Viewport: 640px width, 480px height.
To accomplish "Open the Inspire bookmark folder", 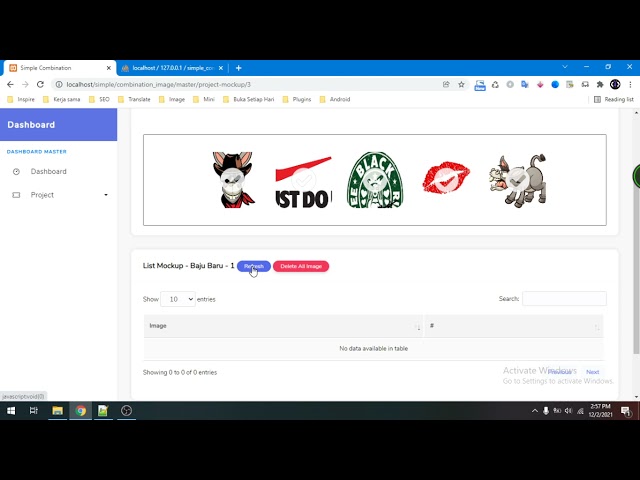I will [21, 99].
